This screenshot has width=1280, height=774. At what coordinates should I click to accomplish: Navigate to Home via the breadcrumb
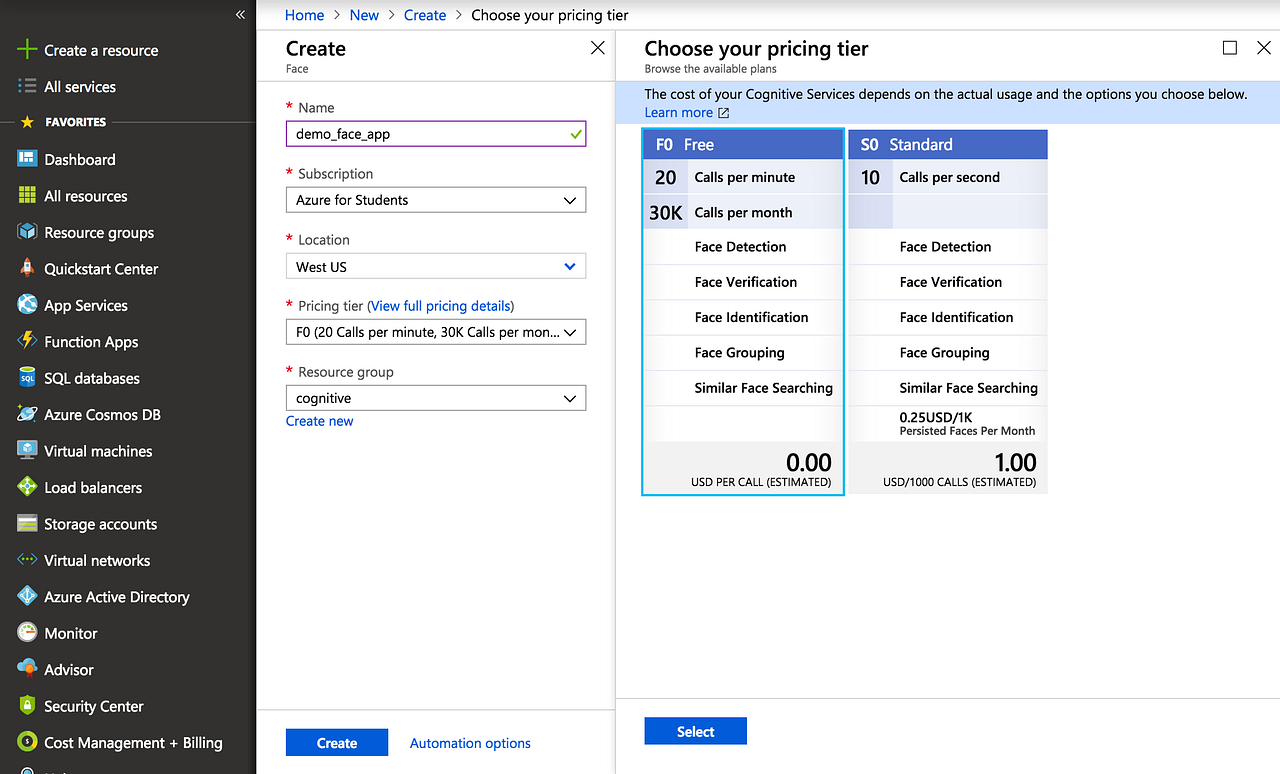(304, 15)
